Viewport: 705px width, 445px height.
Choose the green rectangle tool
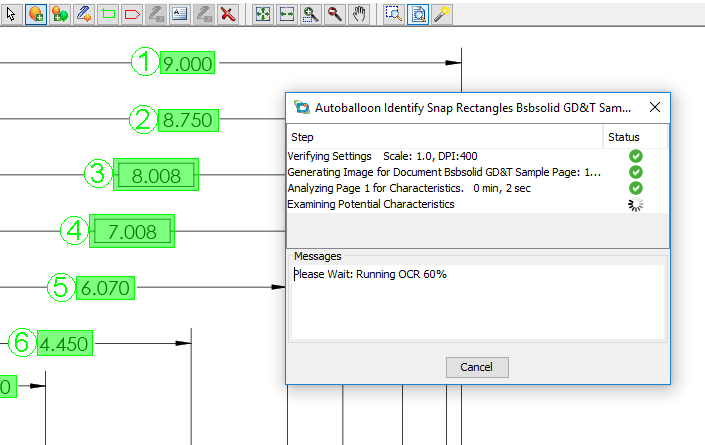[108, 14]
